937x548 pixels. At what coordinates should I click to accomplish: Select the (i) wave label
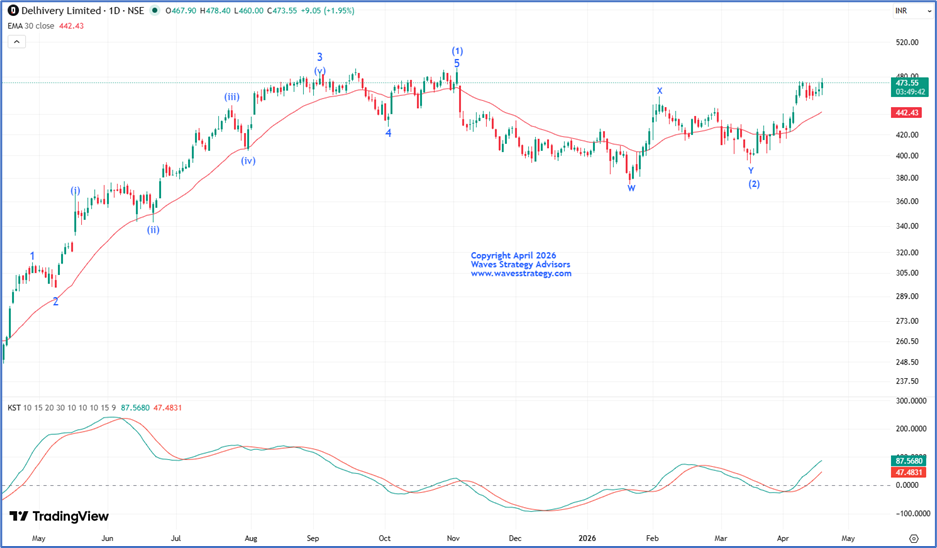[x=75, y=191]
